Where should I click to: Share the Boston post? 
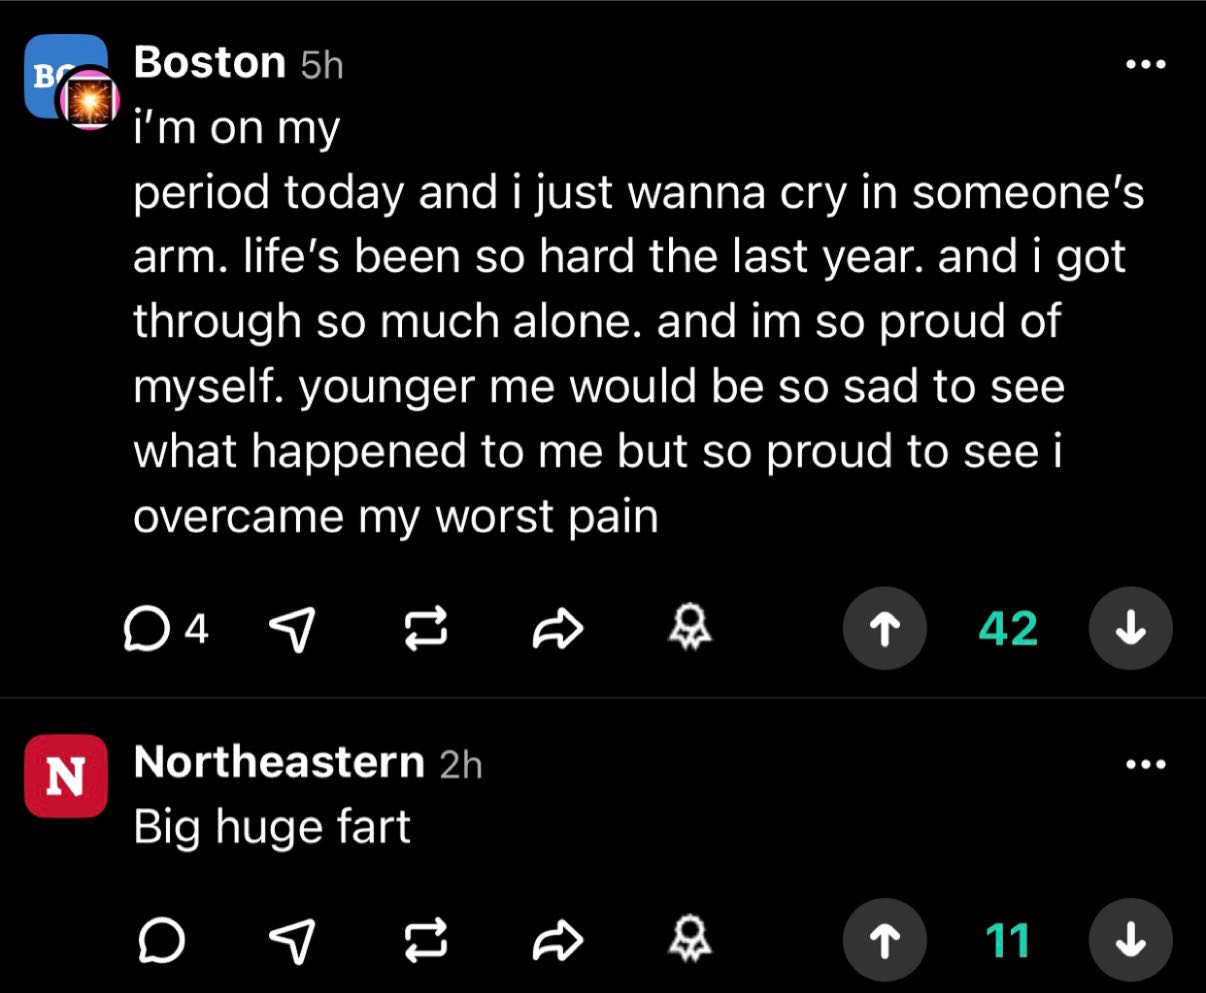pos(557,629)
